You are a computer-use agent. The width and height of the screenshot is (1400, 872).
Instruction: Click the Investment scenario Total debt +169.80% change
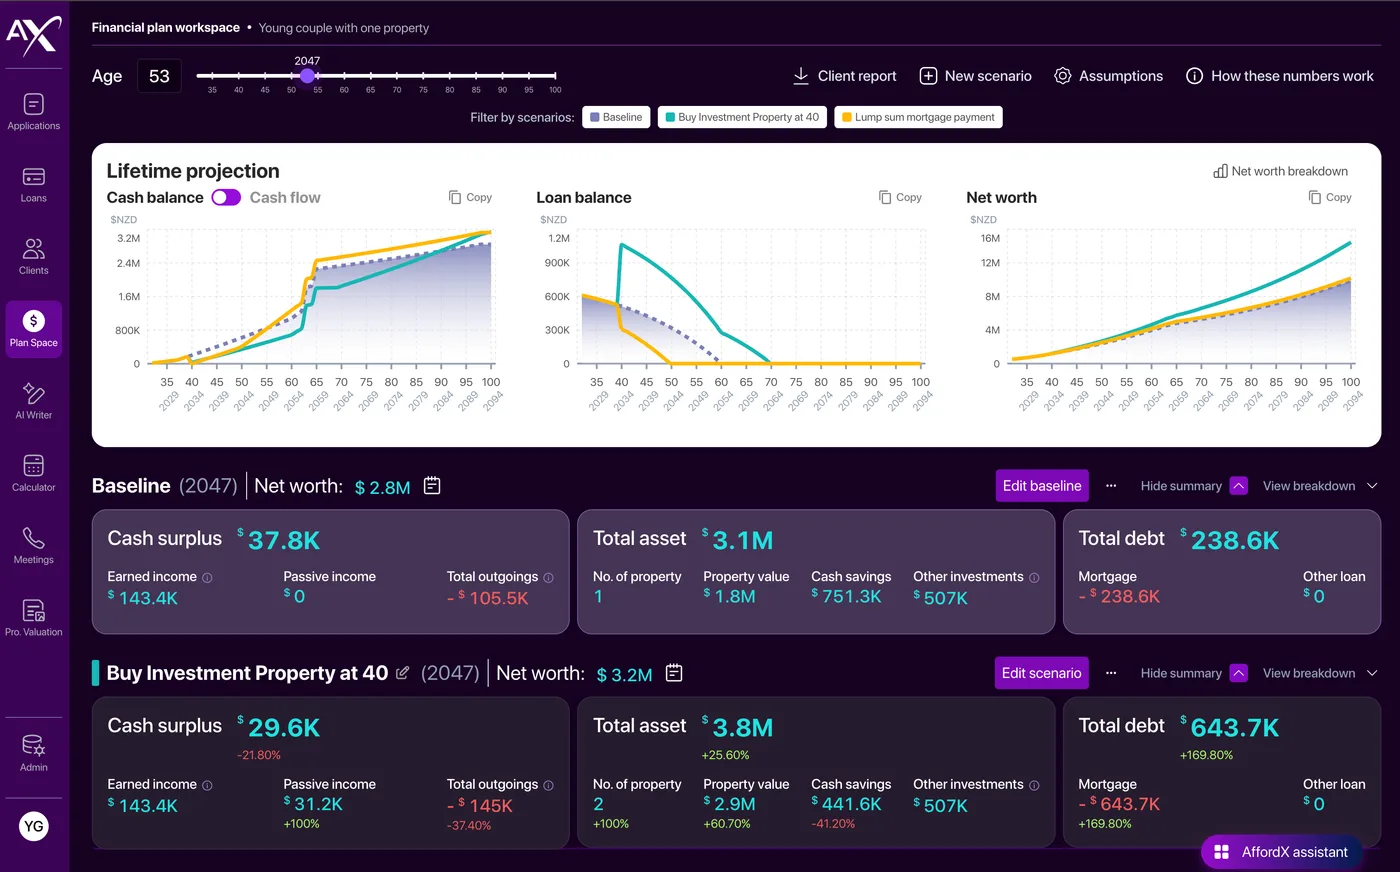click(x=1206, y=755)
